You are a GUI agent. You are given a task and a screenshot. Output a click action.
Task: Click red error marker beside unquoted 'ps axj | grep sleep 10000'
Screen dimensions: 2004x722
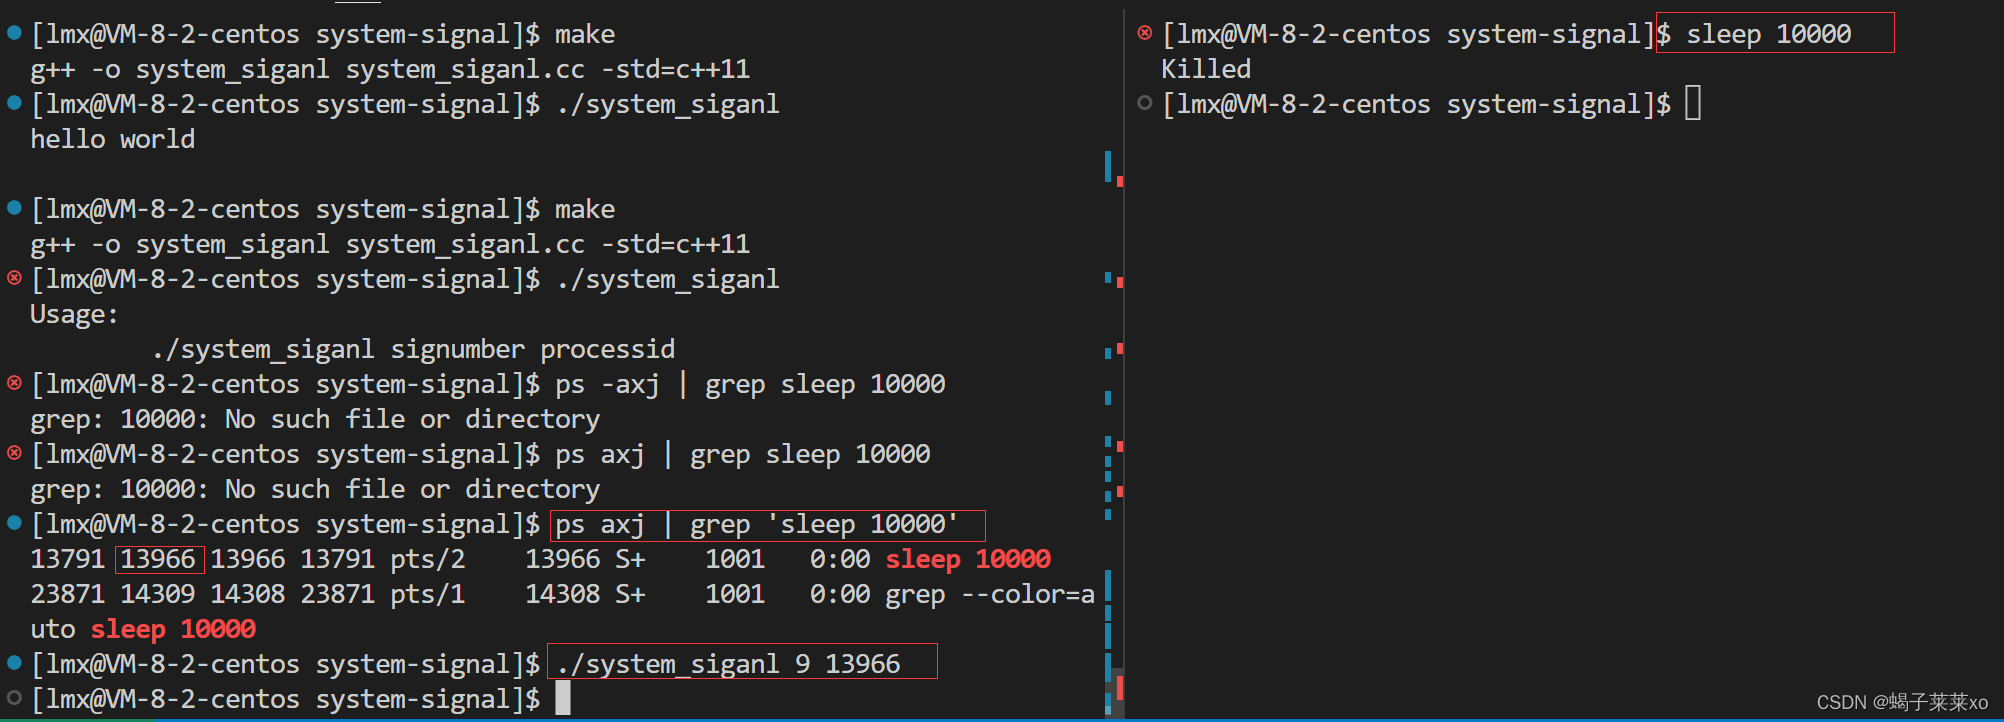pos(14,452)
